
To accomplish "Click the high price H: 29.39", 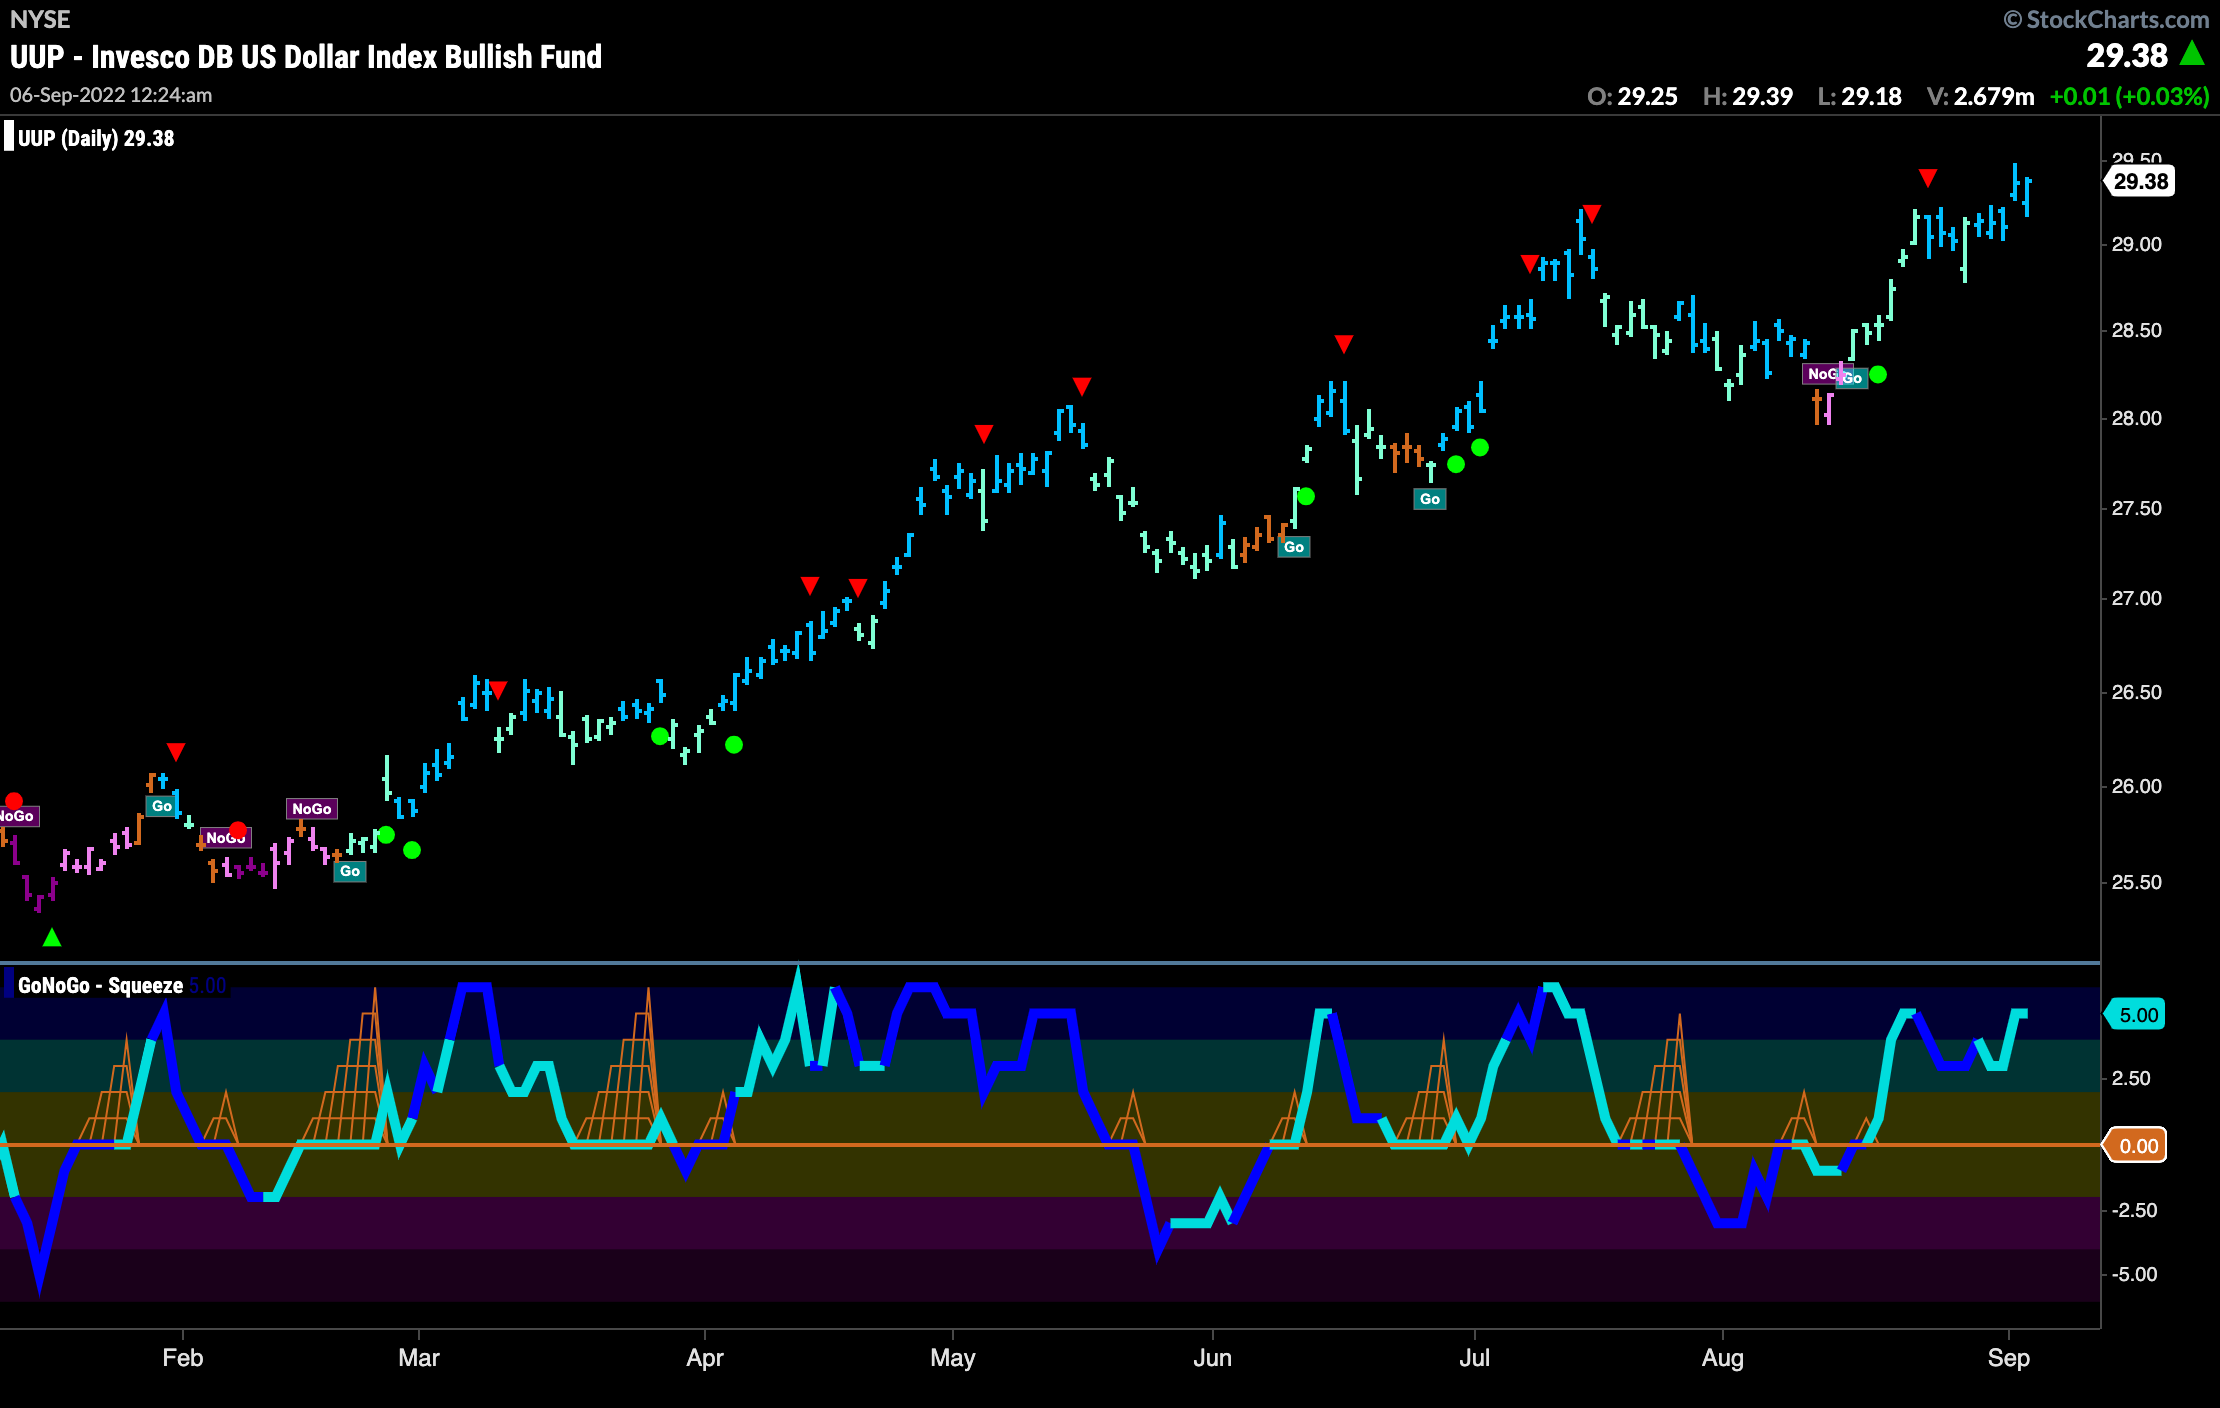I will pyautogui.click(x=1747, y=96).
